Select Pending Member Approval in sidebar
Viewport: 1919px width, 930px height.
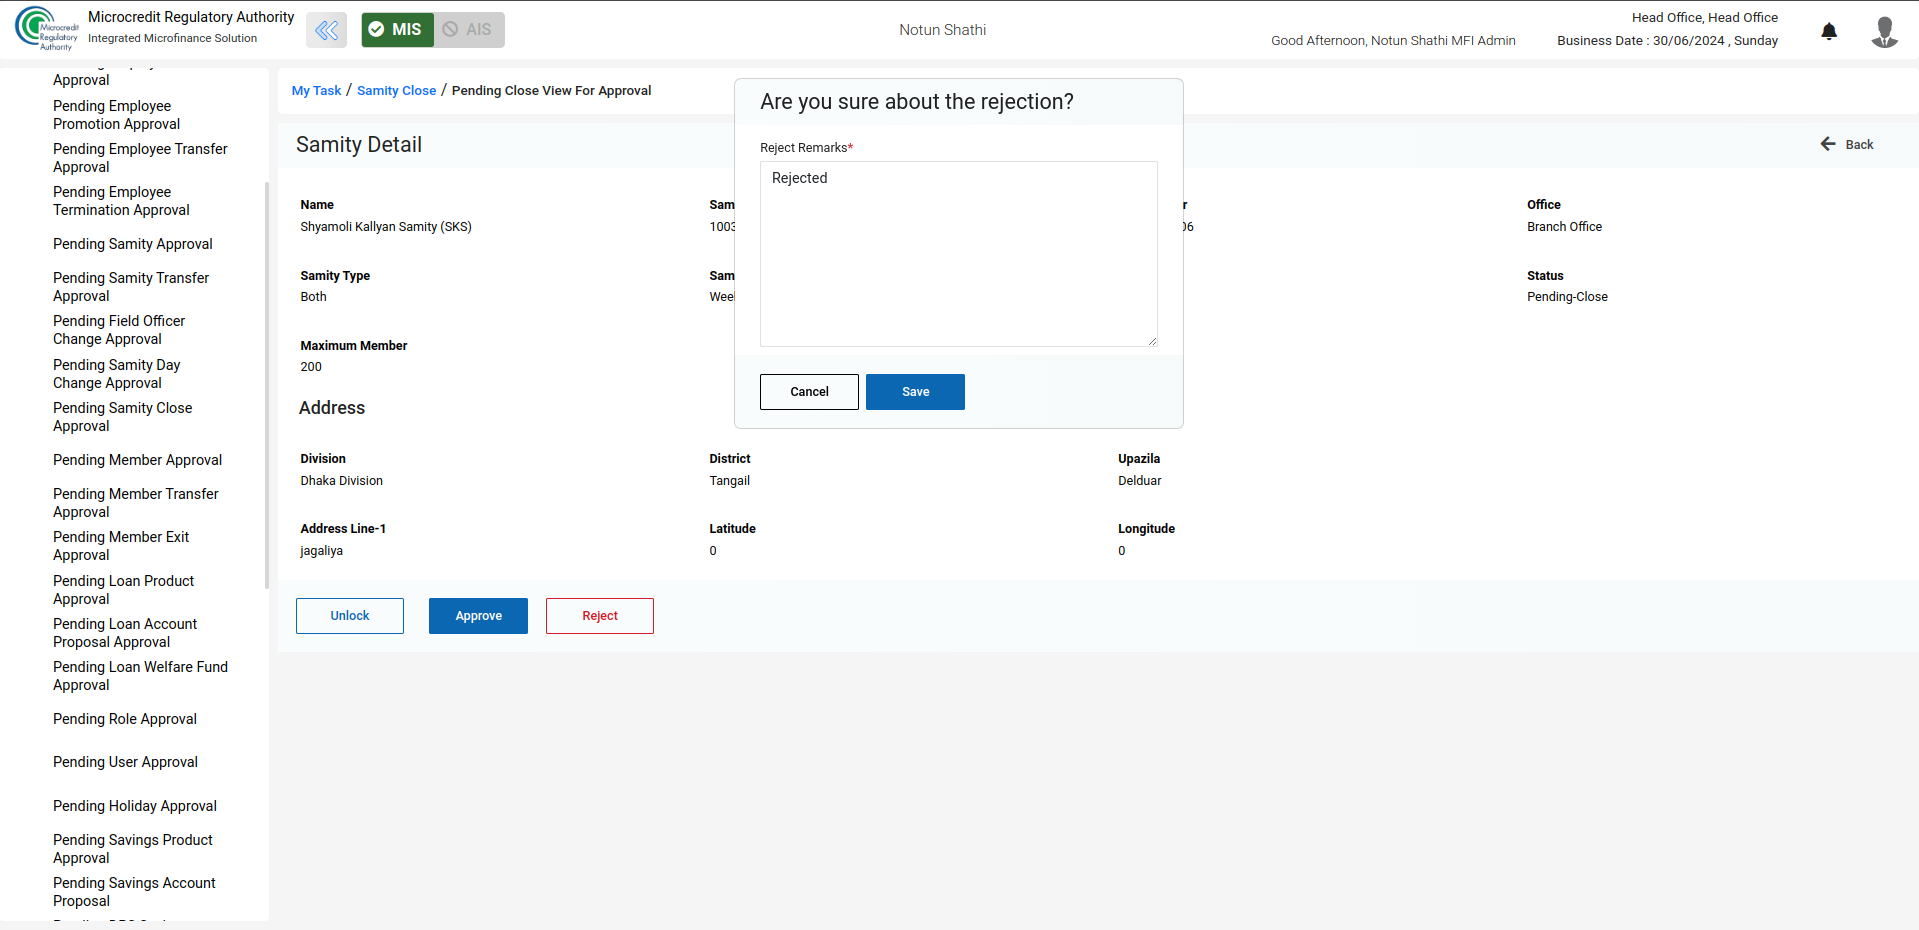pyautogui.click(x=137, y=460)
